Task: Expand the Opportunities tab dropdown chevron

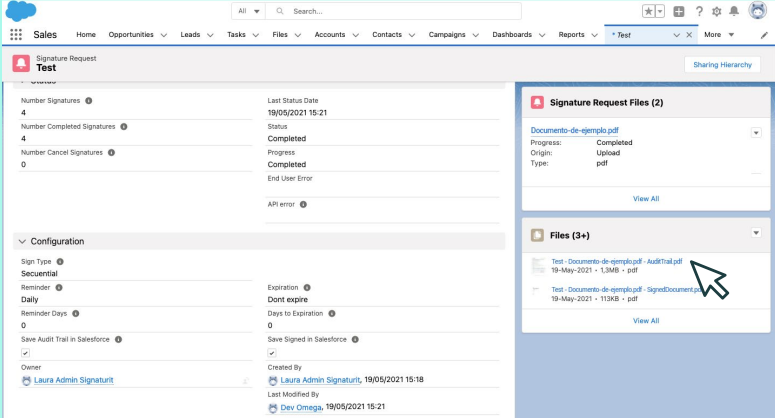Action: tap(164, 35)
